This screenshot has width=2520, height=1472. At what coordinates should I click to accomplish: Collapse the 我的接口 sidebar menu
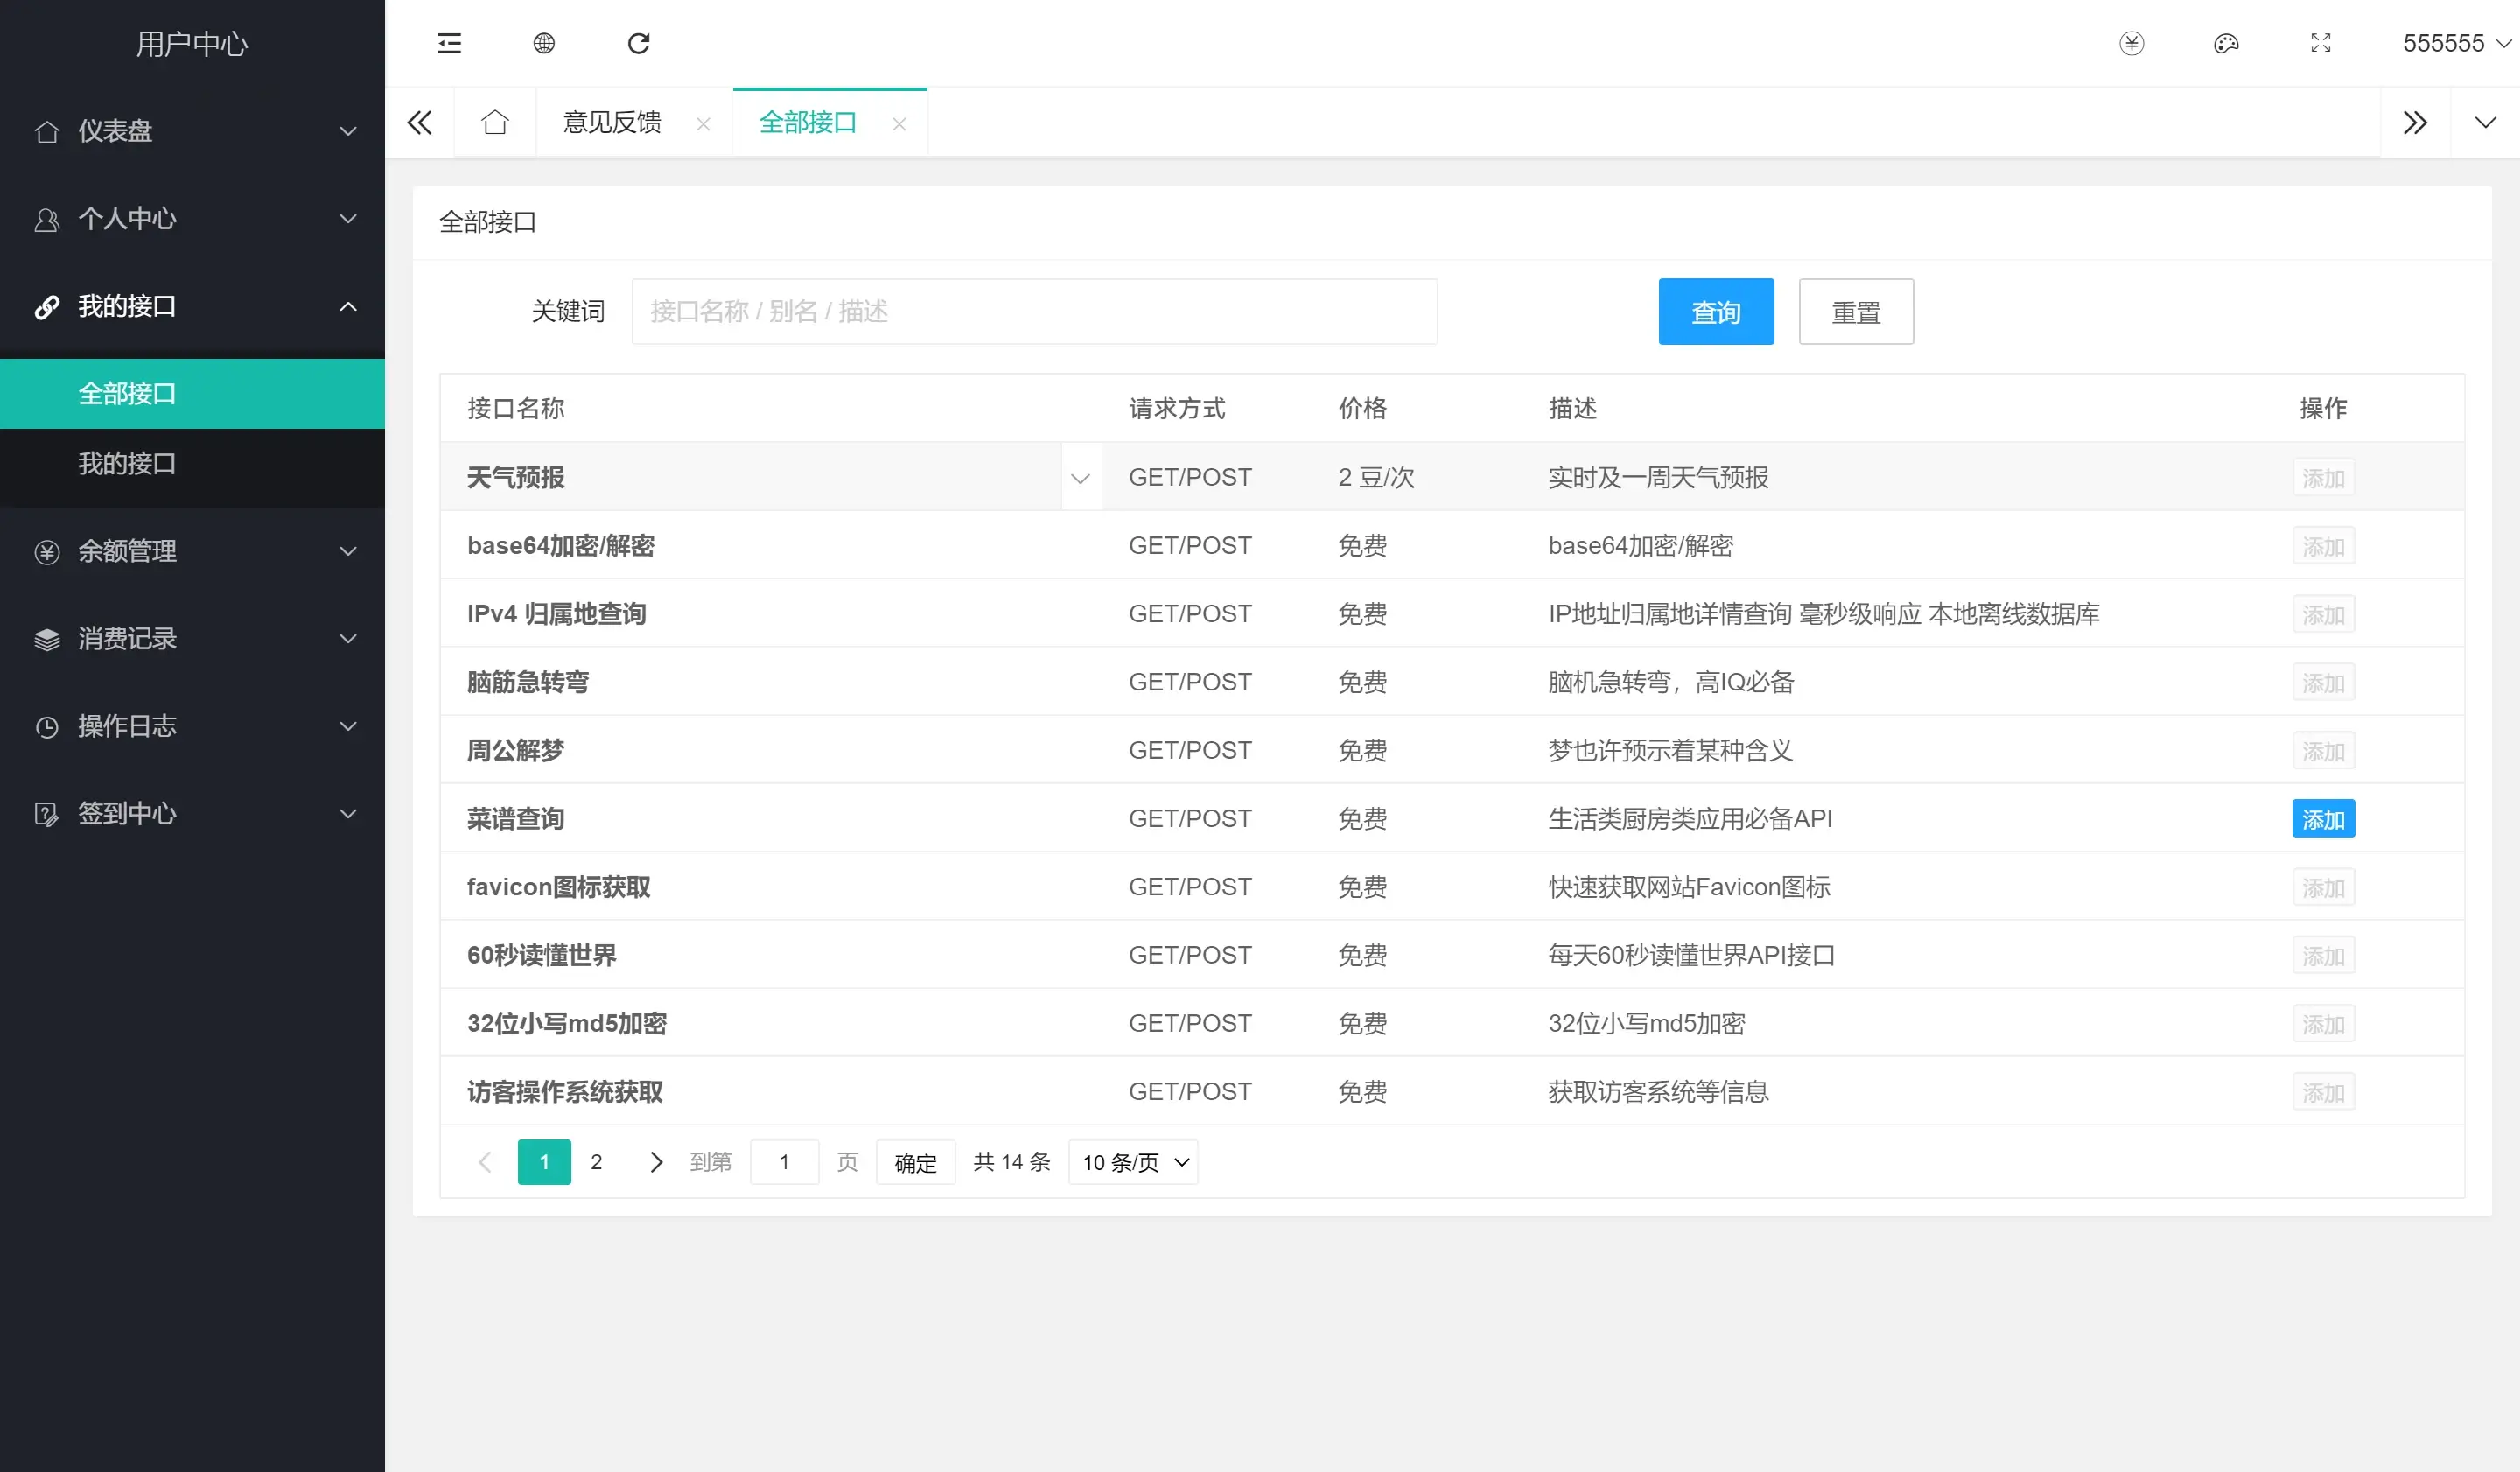click(x=192, y=306)
